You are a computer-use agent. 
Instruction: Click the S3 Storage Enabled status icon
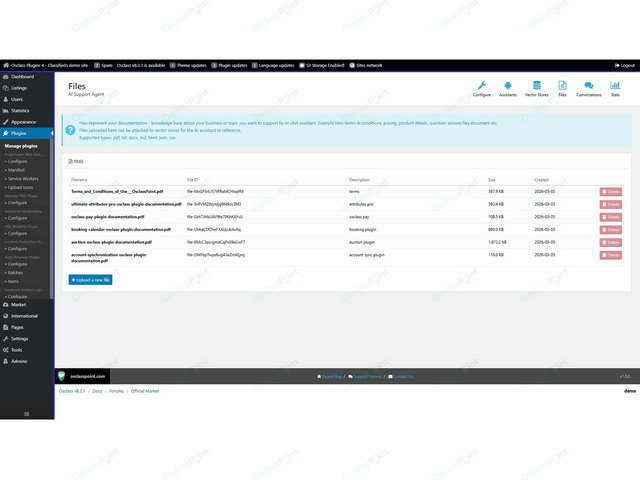coord(302,65)
